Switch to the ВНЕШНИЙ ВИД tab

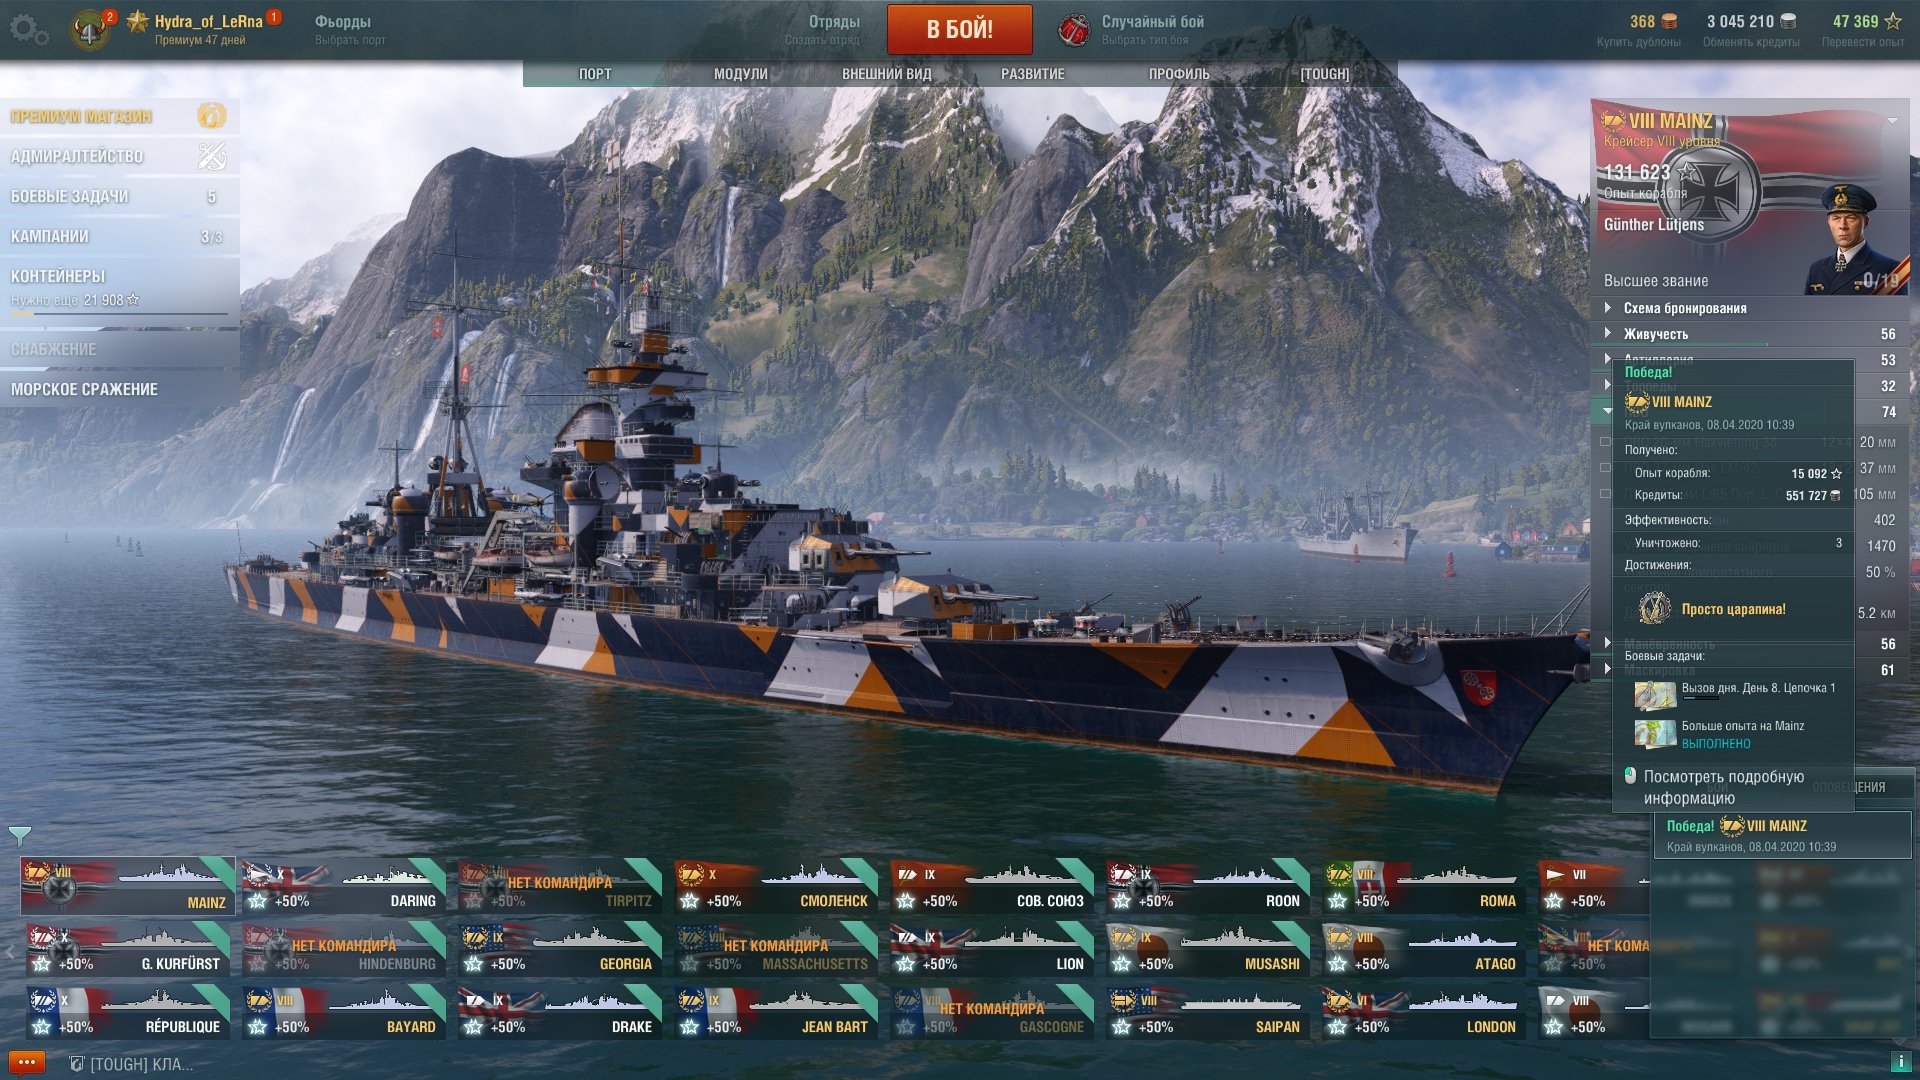[887, 74]
